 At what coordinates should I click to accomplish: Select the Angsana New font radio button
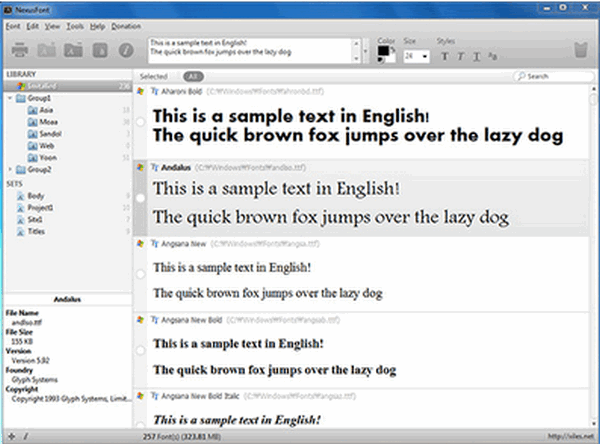coord(141,273)
